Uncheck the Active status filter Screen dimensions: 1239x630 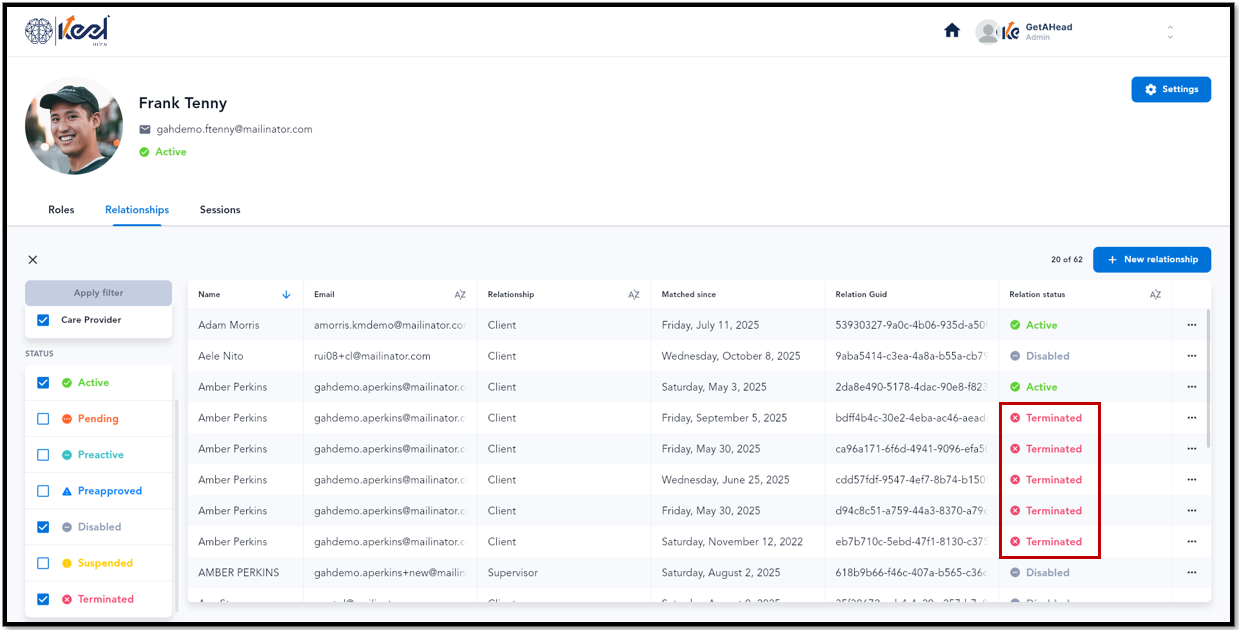click(43, 383)
